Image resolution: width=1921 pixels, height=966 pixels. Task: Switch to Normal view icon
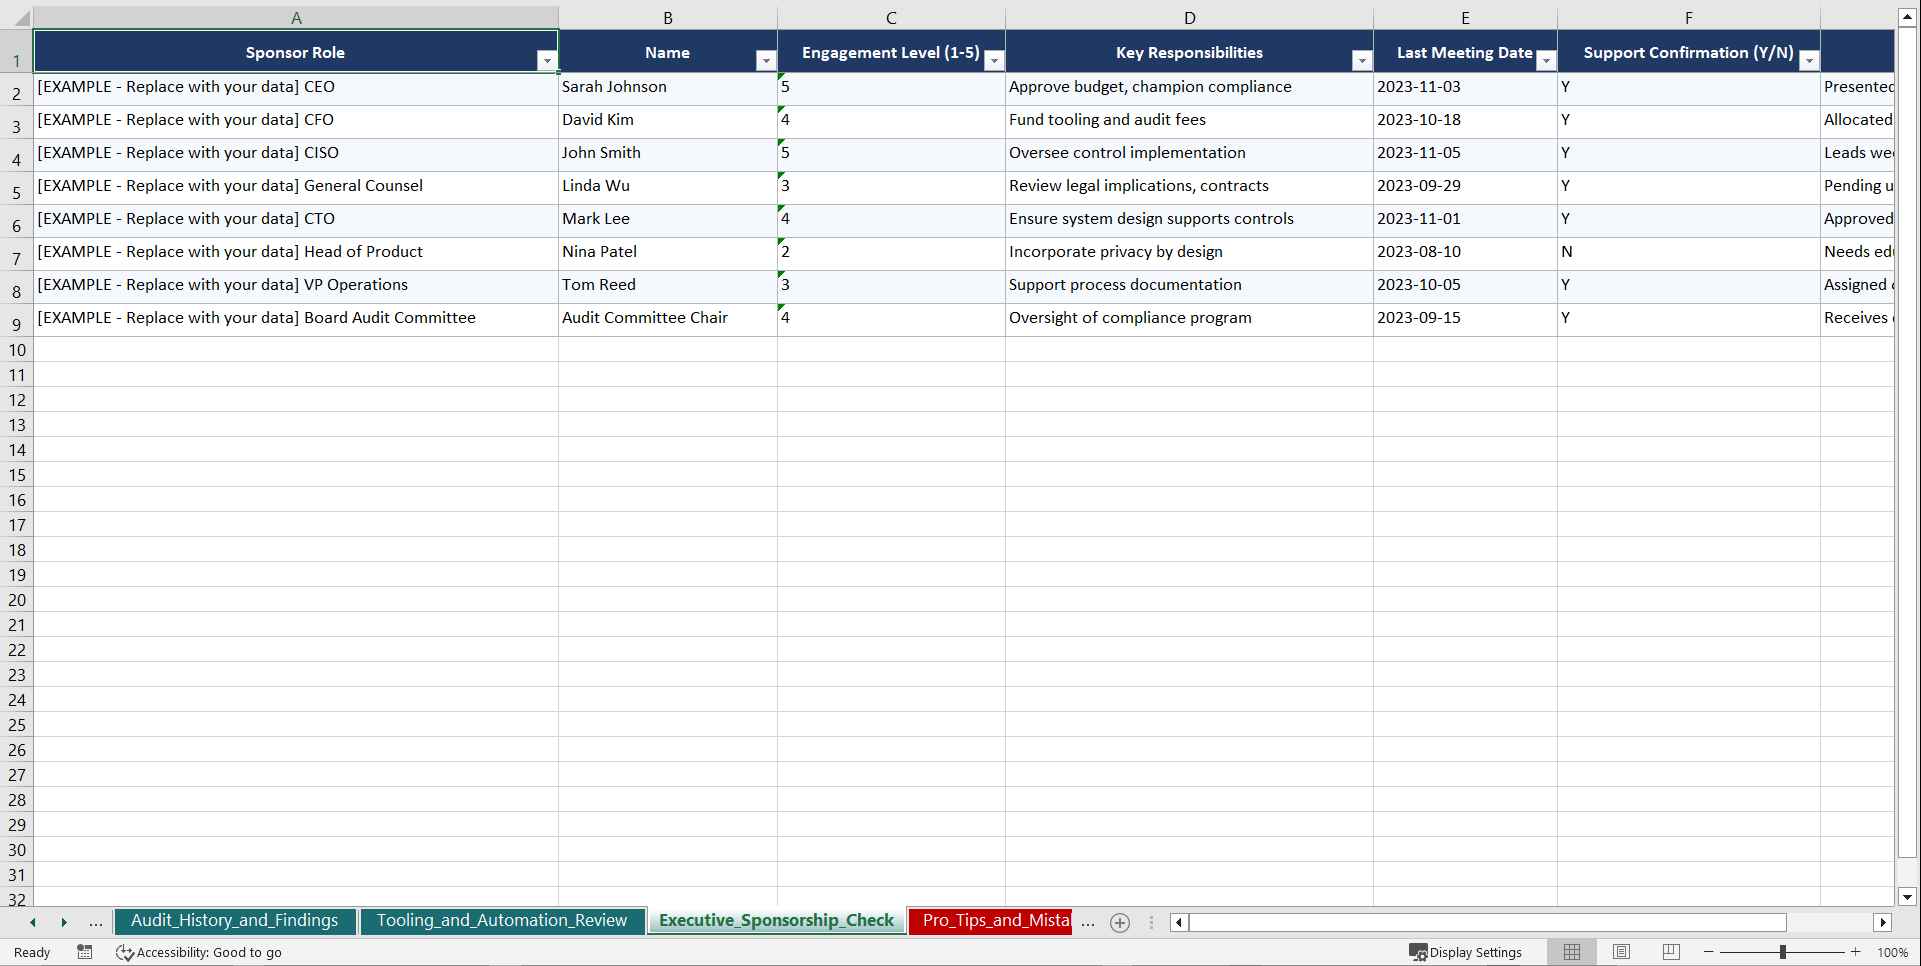[1571, 952]
